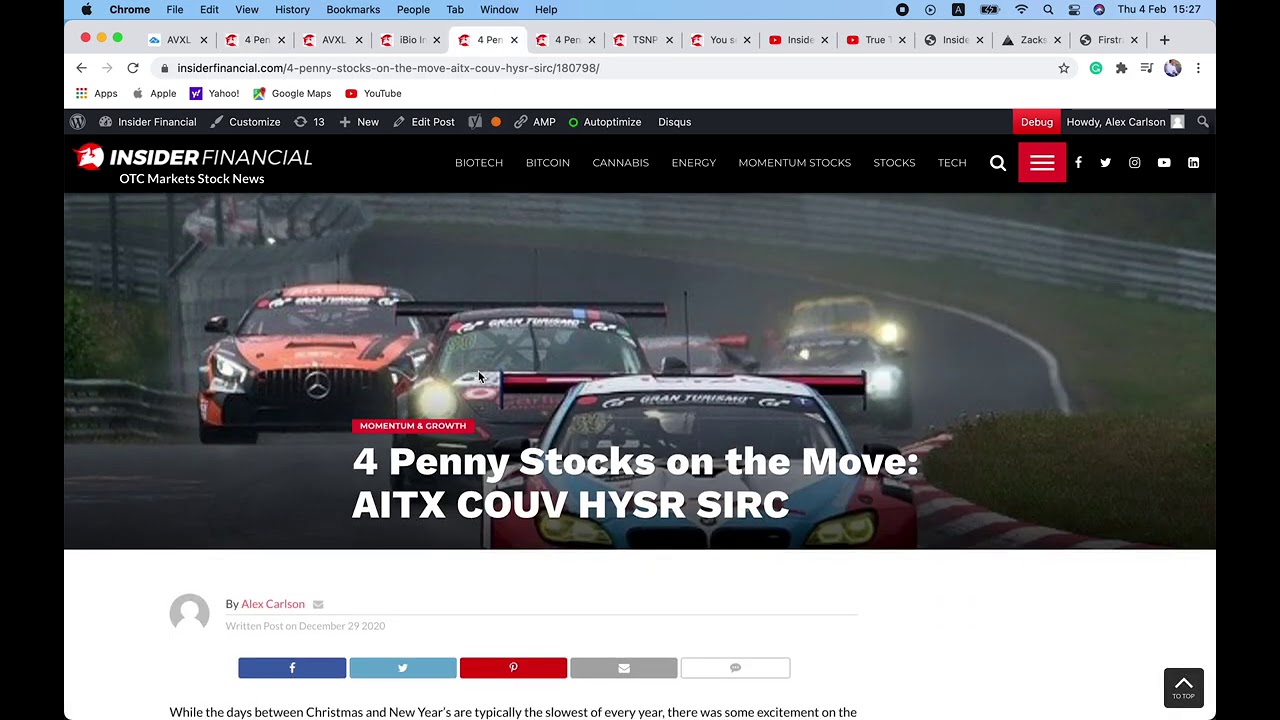Open Howdy, Alex Carlson account menu

(x=1125, y=122)
